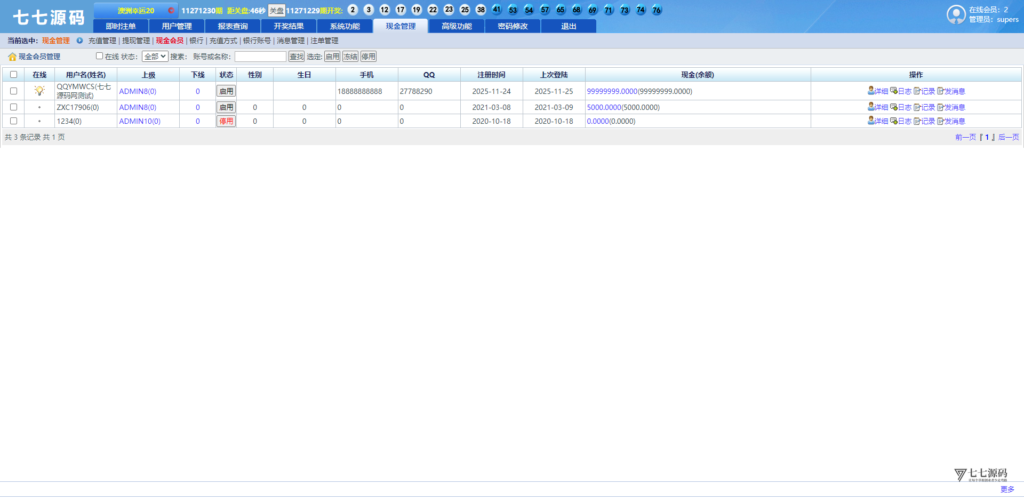This screenshot has width=1024, height=500.
Task: Switch to the 用户管理 tab
Action: click(x=176, y=26)
